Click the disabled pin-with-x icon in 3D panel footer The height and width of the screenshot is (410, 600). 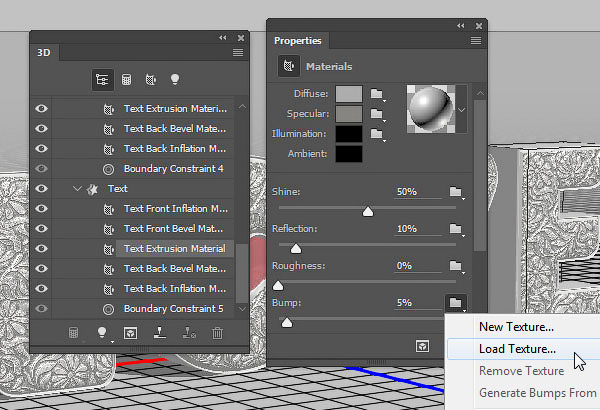pos(189,333)
